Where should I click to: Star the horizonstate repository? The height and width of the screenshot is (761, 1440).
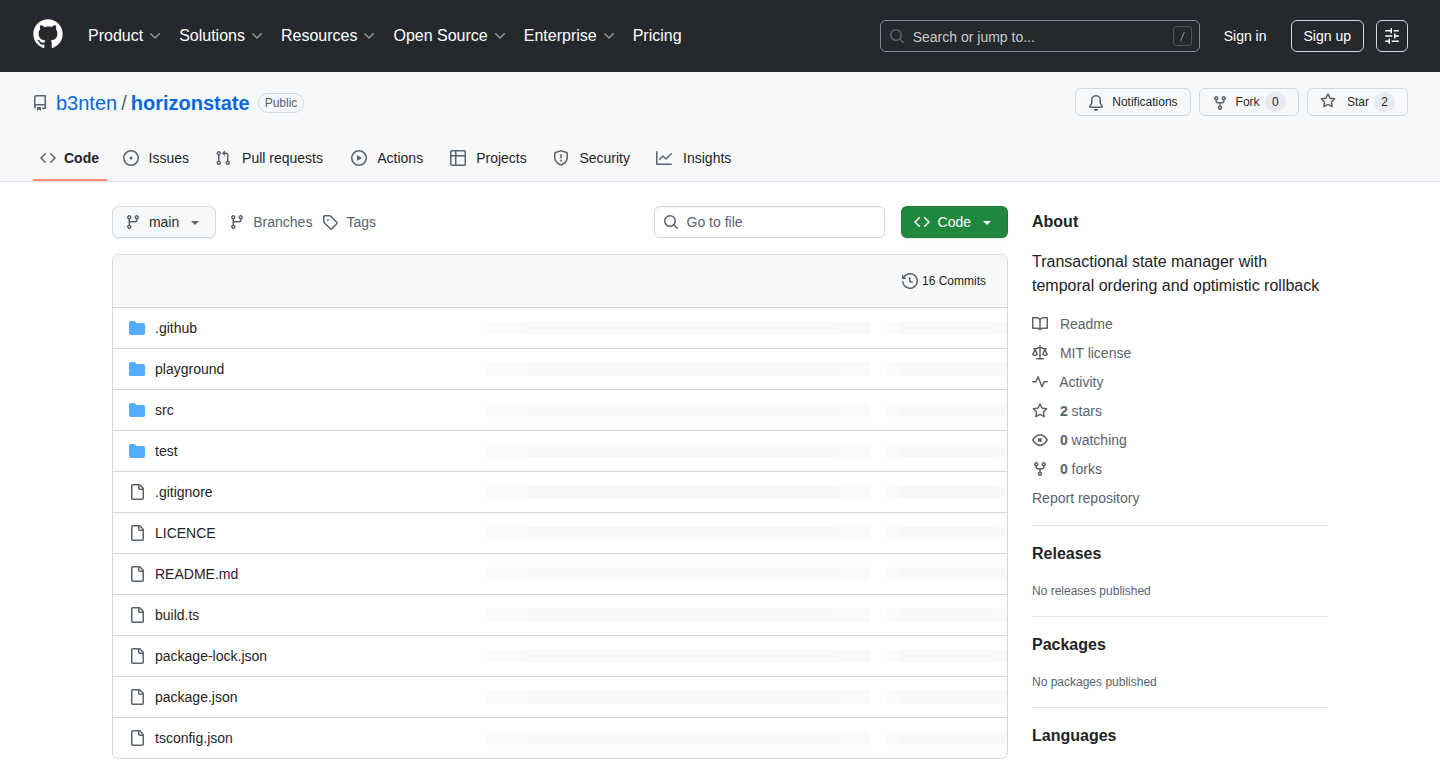[x=1357, y=102]
